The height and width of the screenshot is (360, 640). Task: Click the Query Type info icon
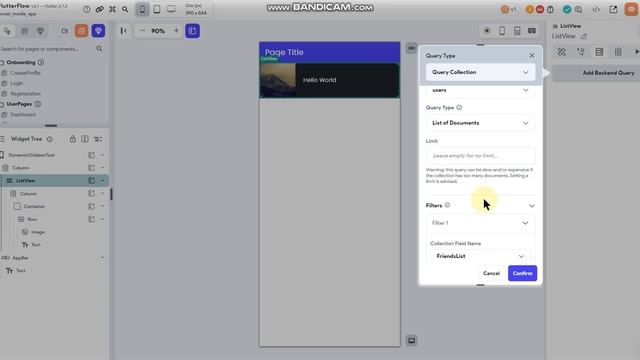459,107
